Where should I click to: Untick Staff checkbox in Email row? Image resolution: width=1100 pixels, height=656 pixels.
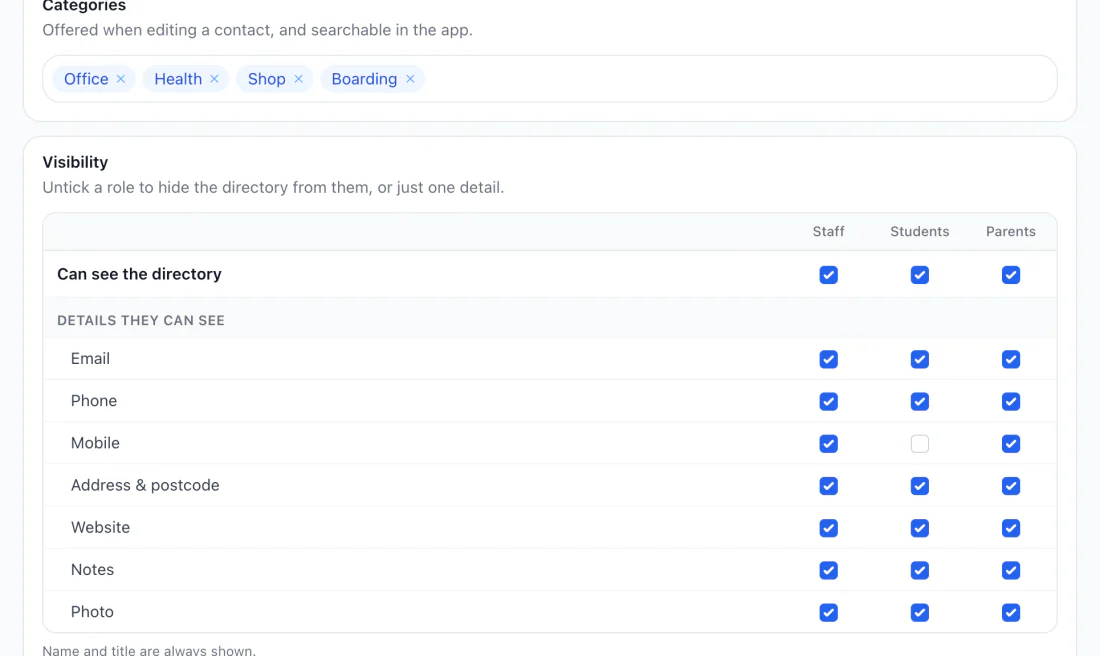click(829, 359)
